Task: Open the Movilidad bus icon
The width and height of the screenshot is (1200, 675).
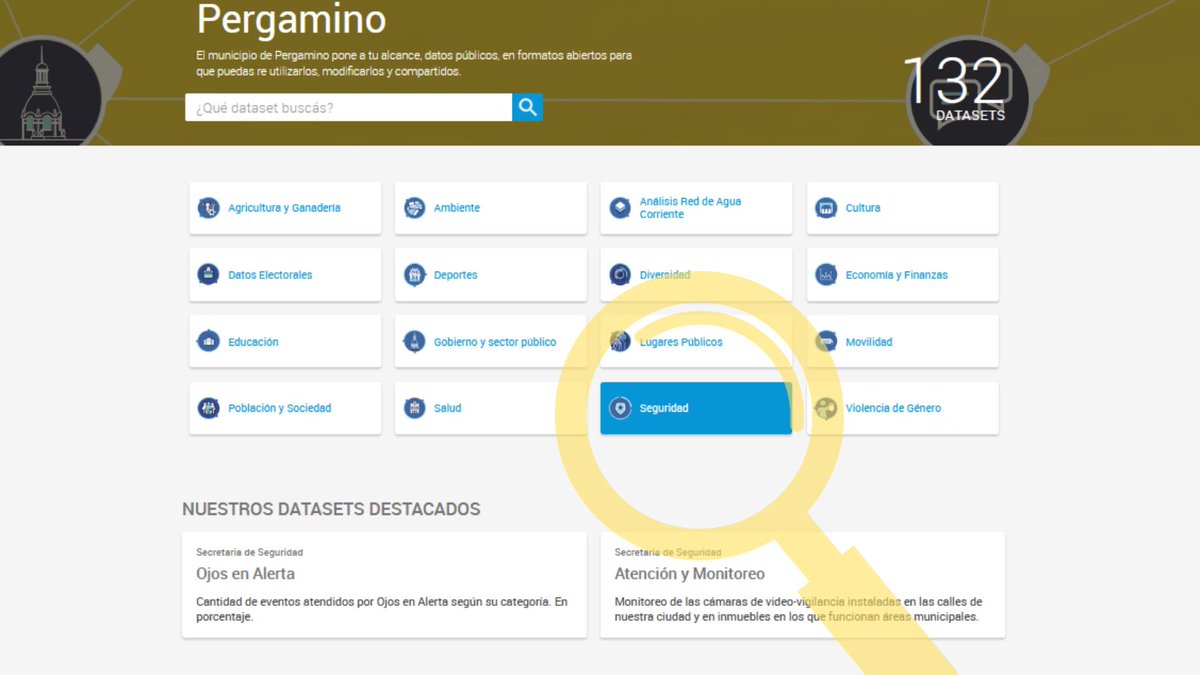Action: click(x=826, y=341)
